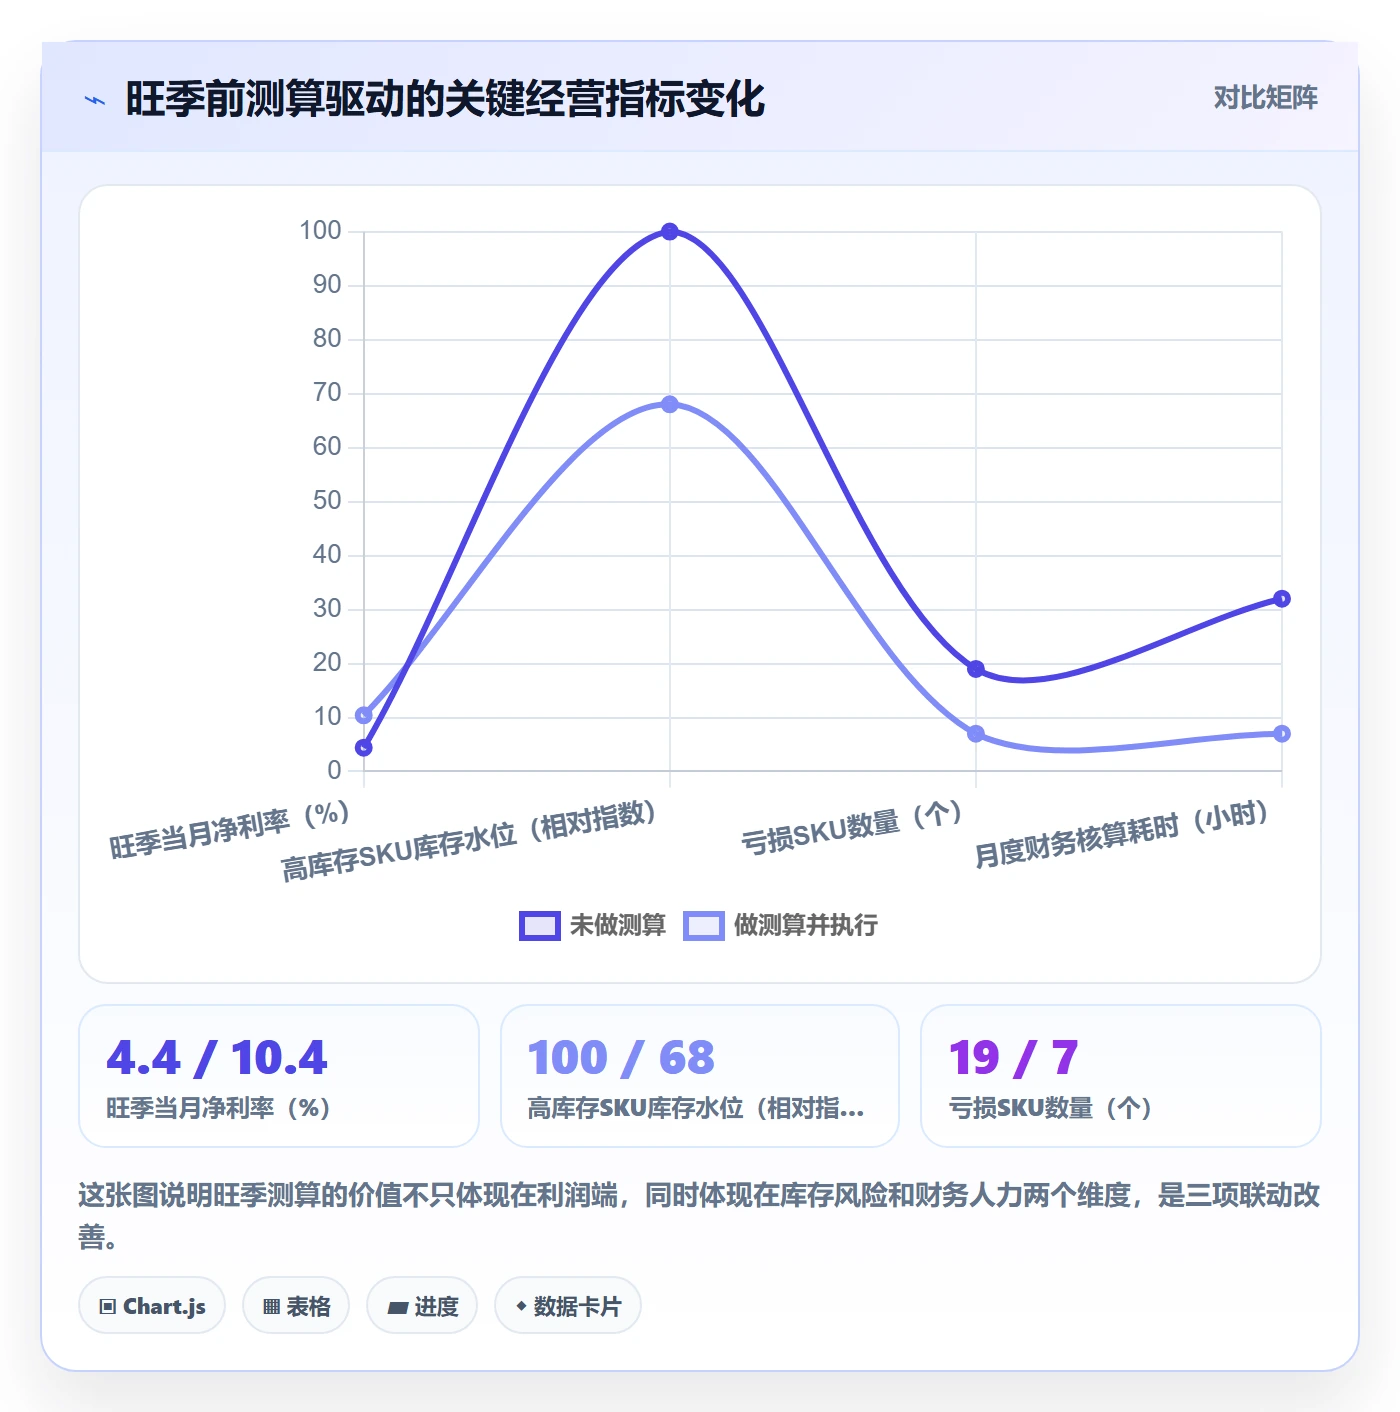The height and width of the screenshot is (1412, 1400).
Task: Click the card caption 旺季当月净利率（%）
Action: point(218,1108)
